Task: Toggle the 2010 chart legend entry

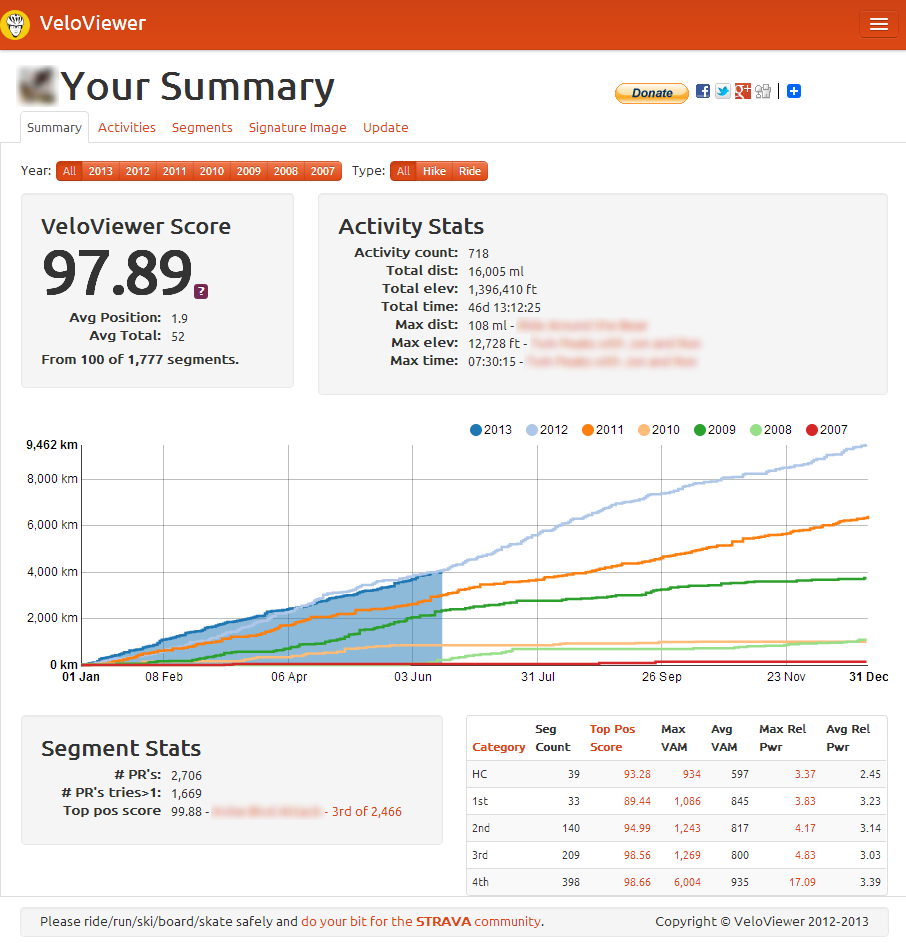Action: pos(659,430)
